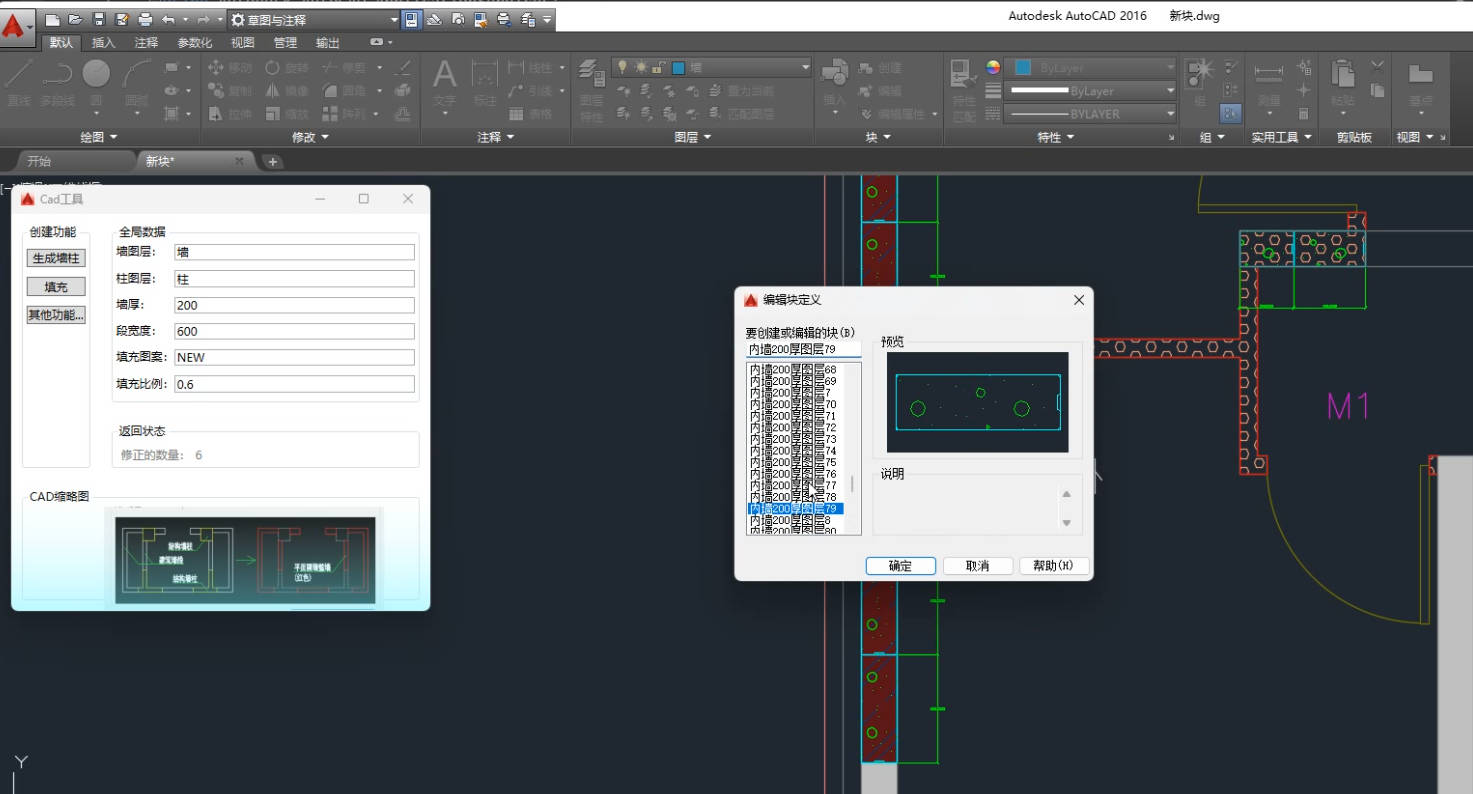Screen dimensions: 1473x794
Task: Toggle the layer lock padlock icon
Action: 657,67
